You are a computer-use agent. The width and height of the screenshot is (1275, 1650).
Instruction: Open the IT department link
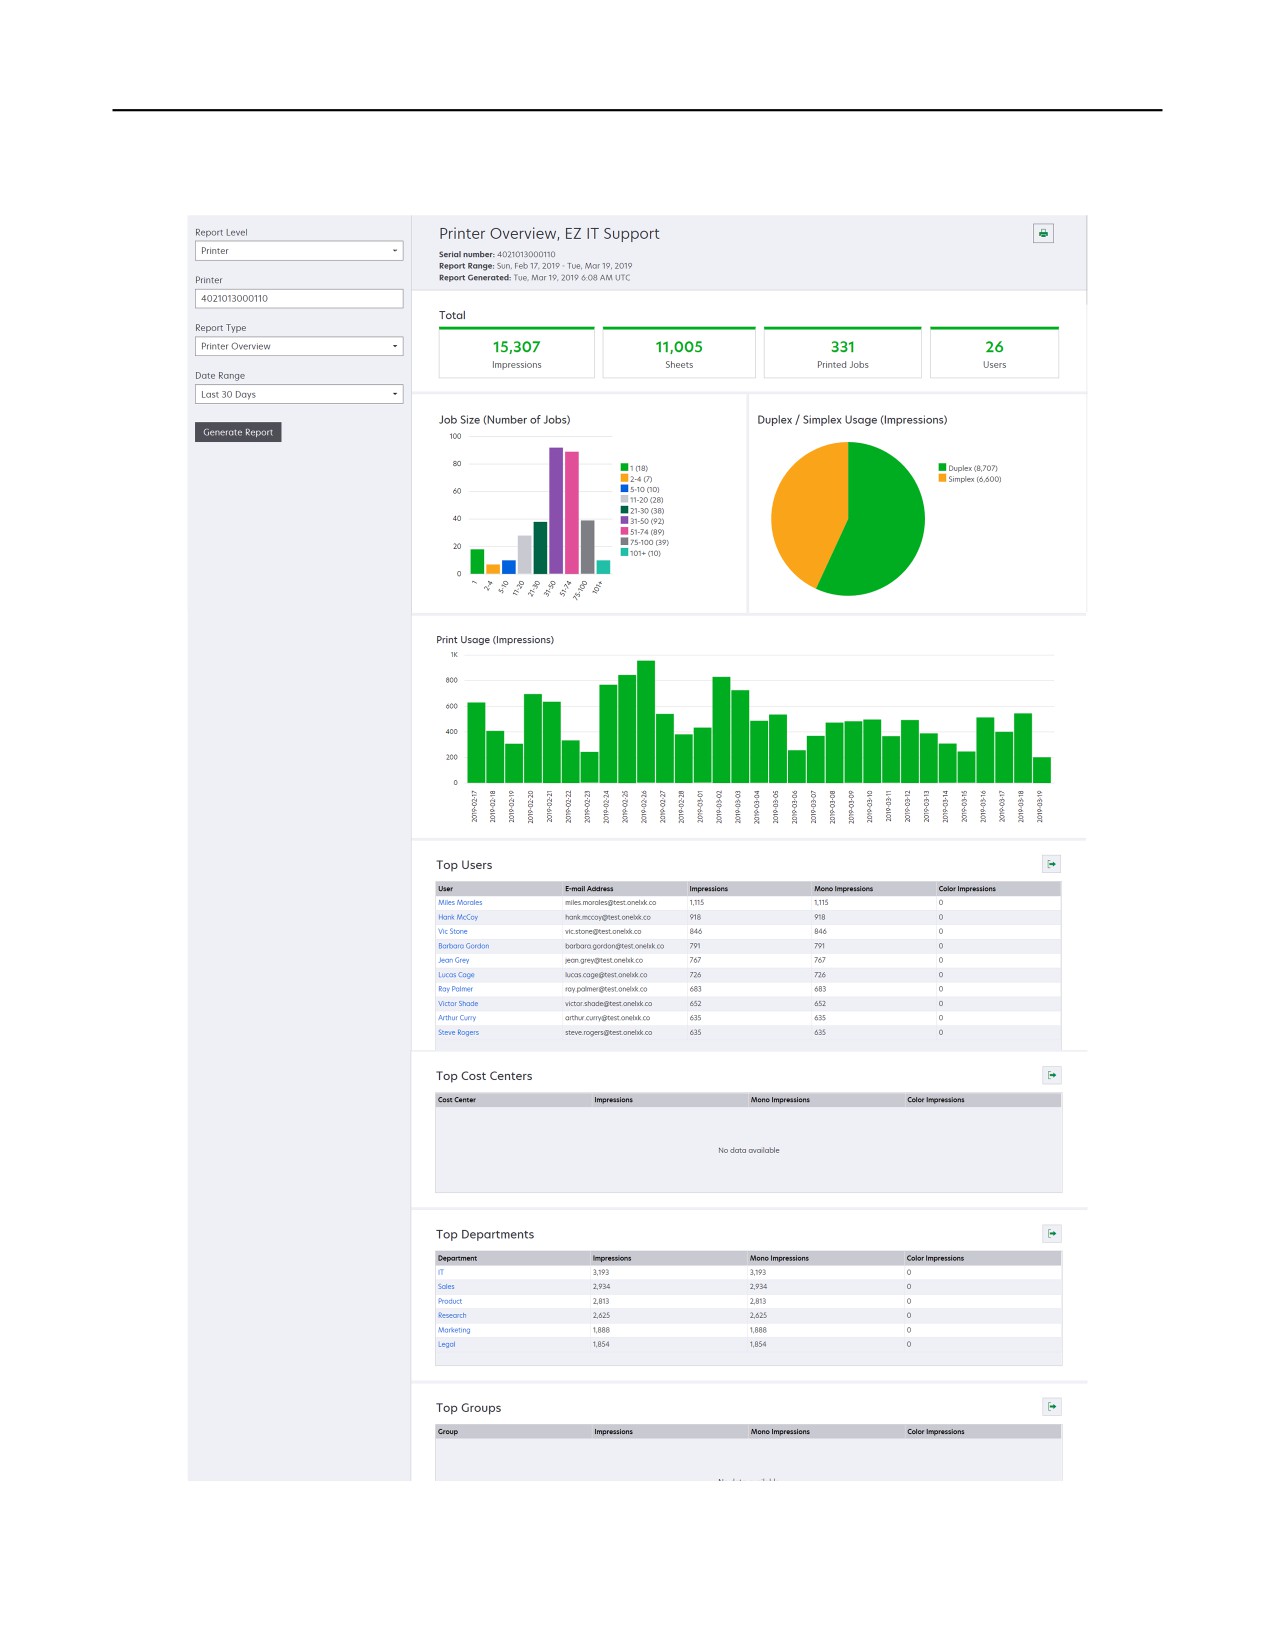pyautogui.click(x=441, y=1273)
